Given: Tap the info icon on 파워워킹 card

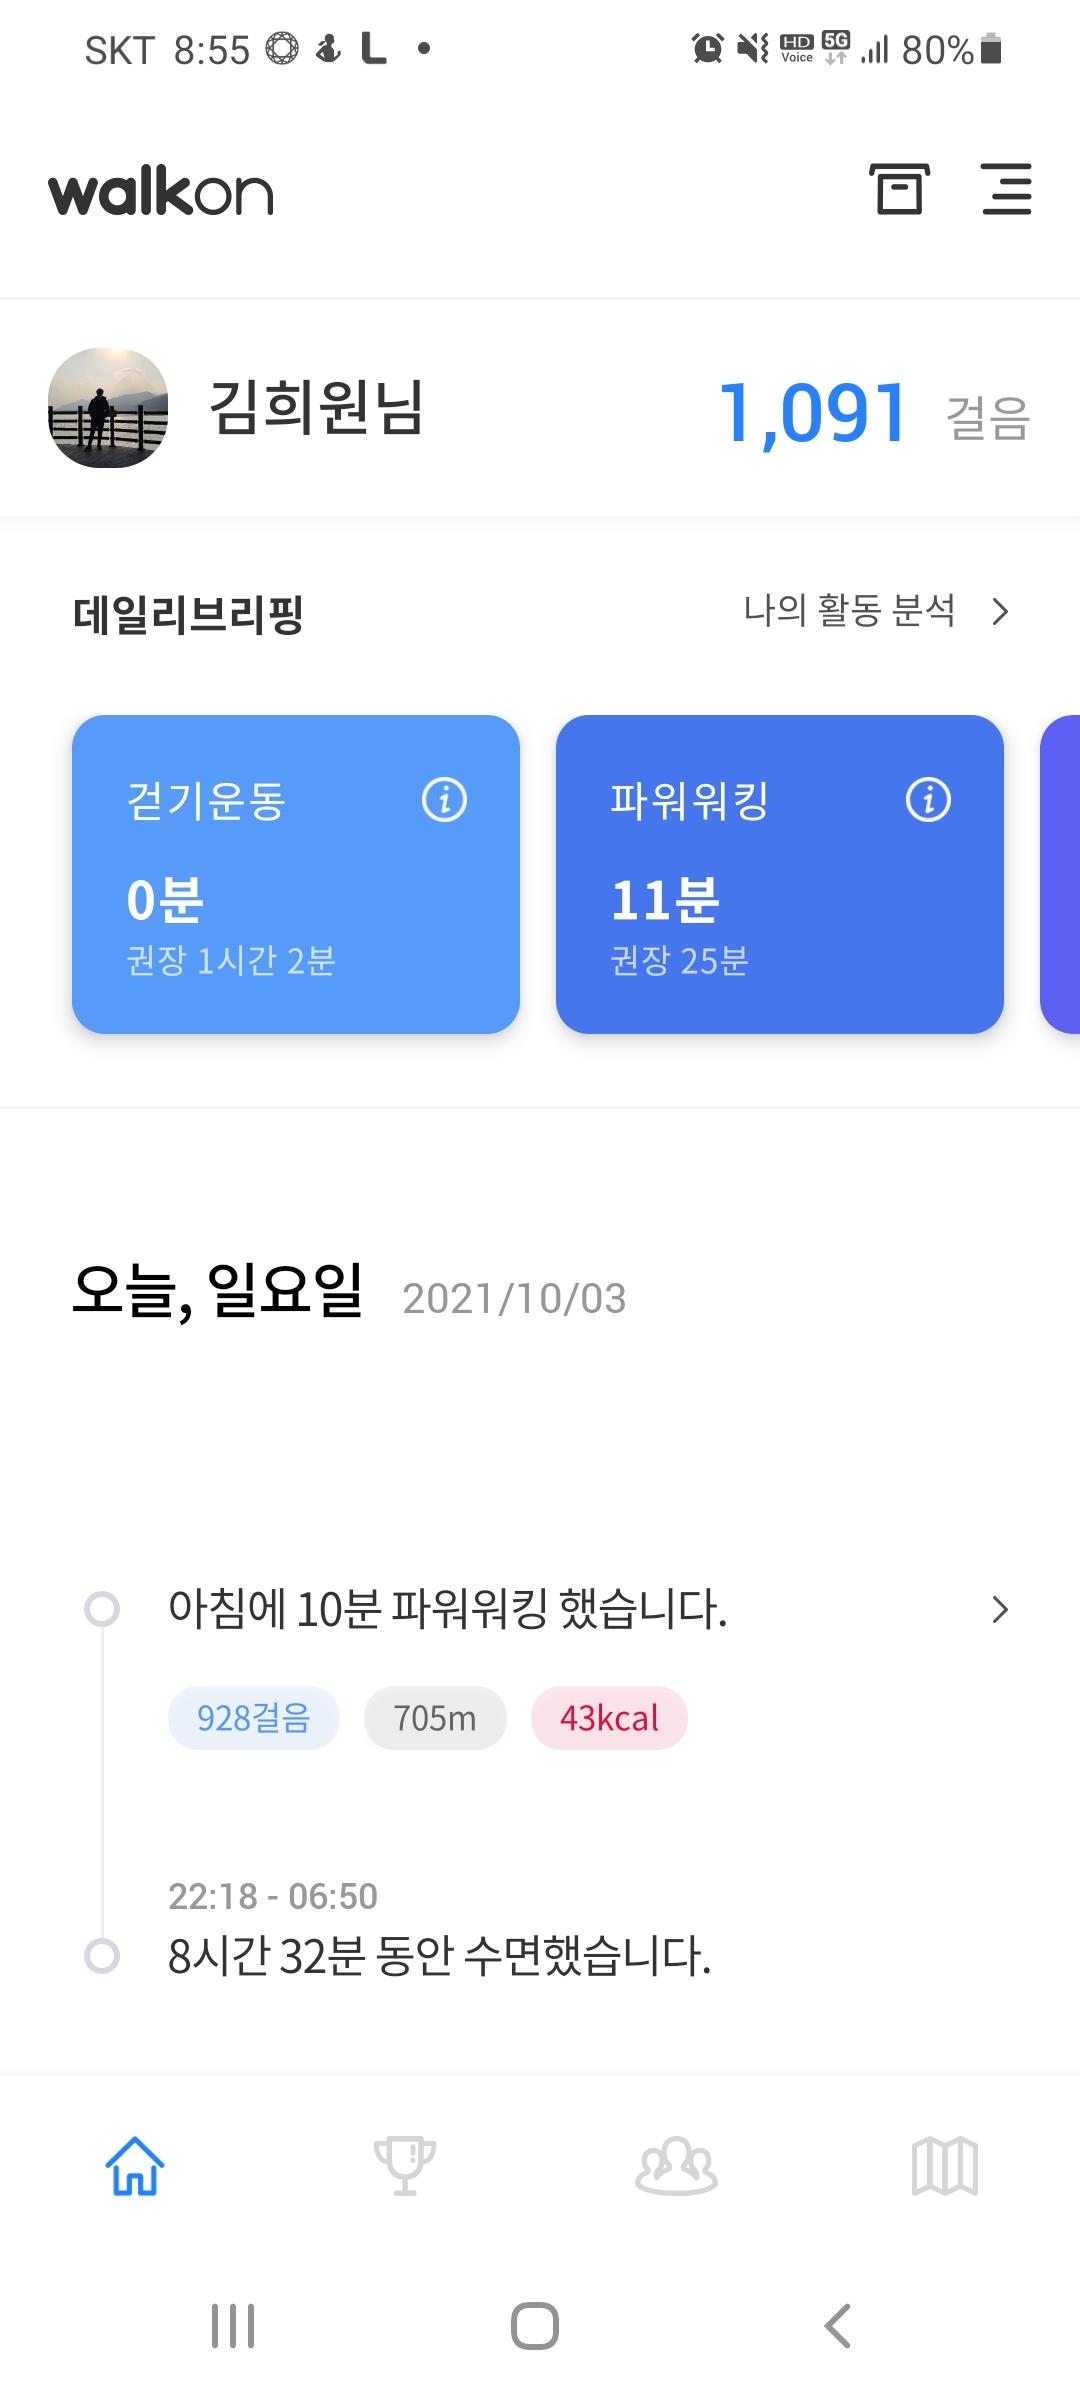Looking at the screenshot, I should tap(928, 800).
